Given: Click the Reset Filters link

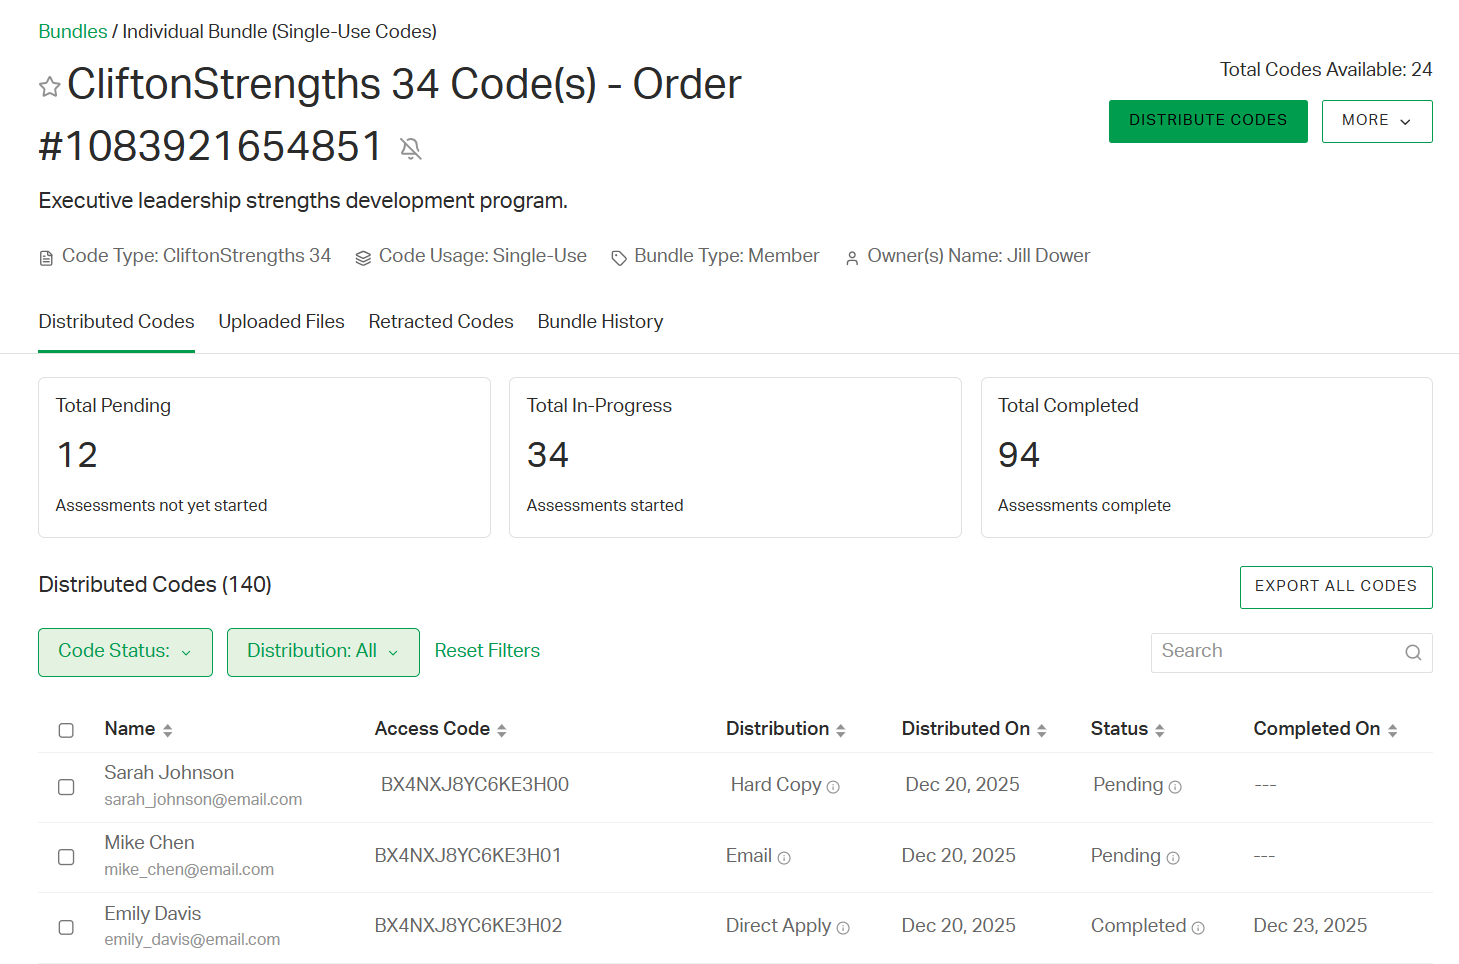Looking at the screenshot, I should (x=487, y=651).
